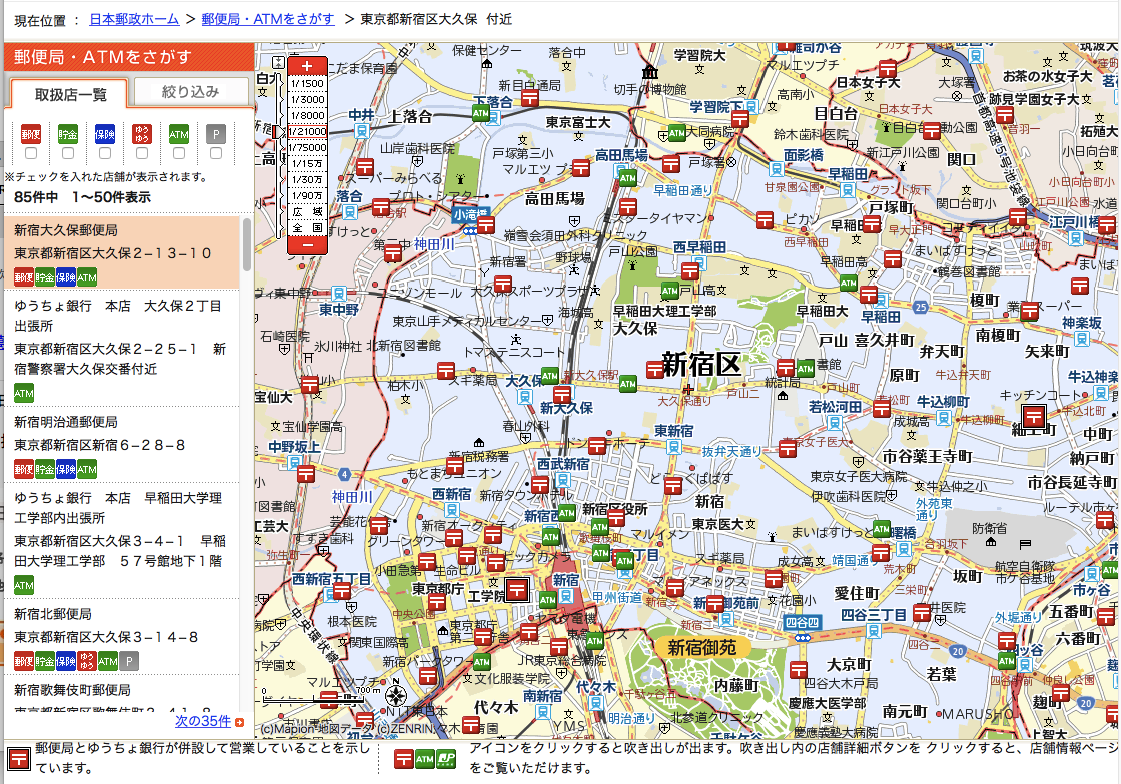Screen dimensions: 1121x784
Task: Click the large post office marker near 工学院
Action: coord(517,589)
